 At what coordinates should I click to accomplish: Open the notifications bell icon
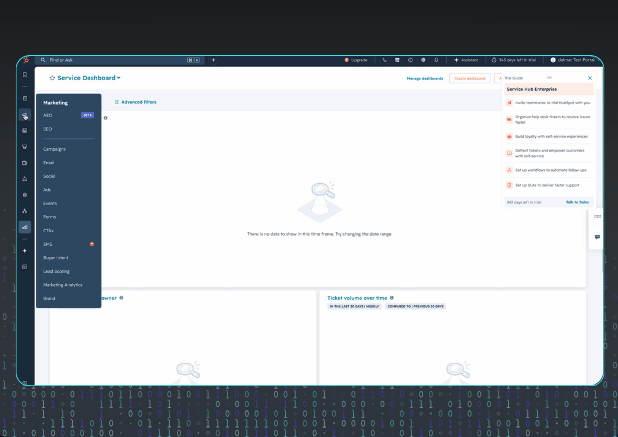pyautogui.click(x=436, y=60)
